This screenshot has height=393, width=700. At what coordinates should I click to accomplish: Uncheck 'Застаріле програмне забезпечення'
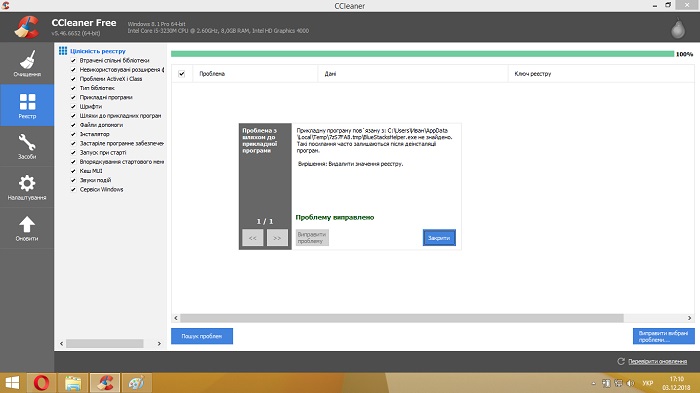[73, 143]
